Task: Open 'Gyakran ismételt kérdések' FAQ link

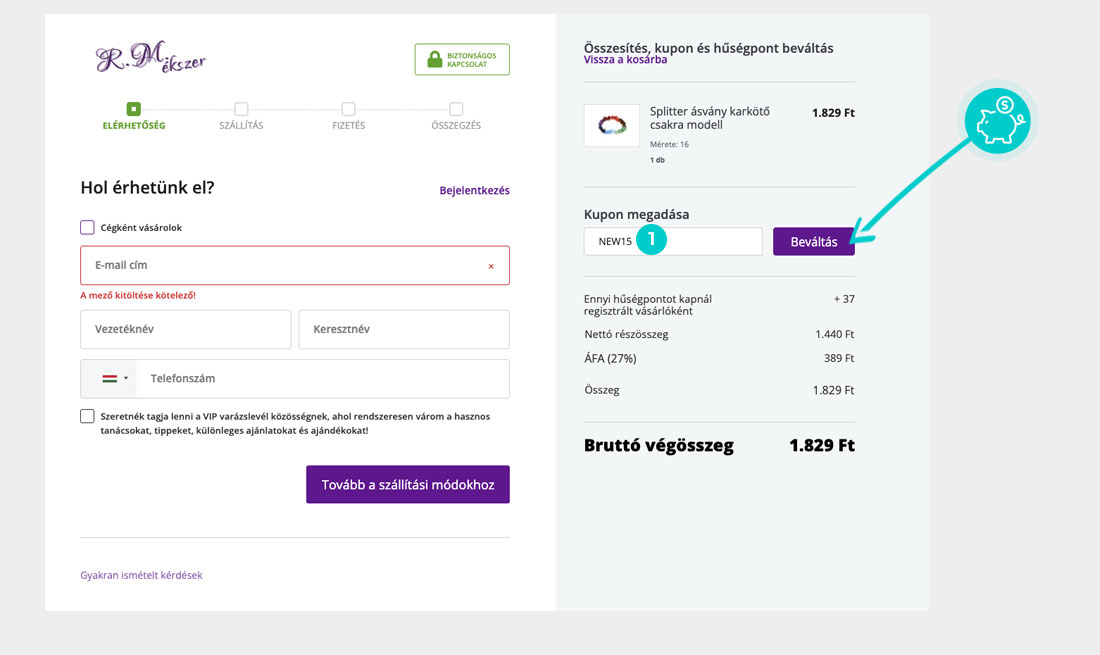Action: pos(141,575)
